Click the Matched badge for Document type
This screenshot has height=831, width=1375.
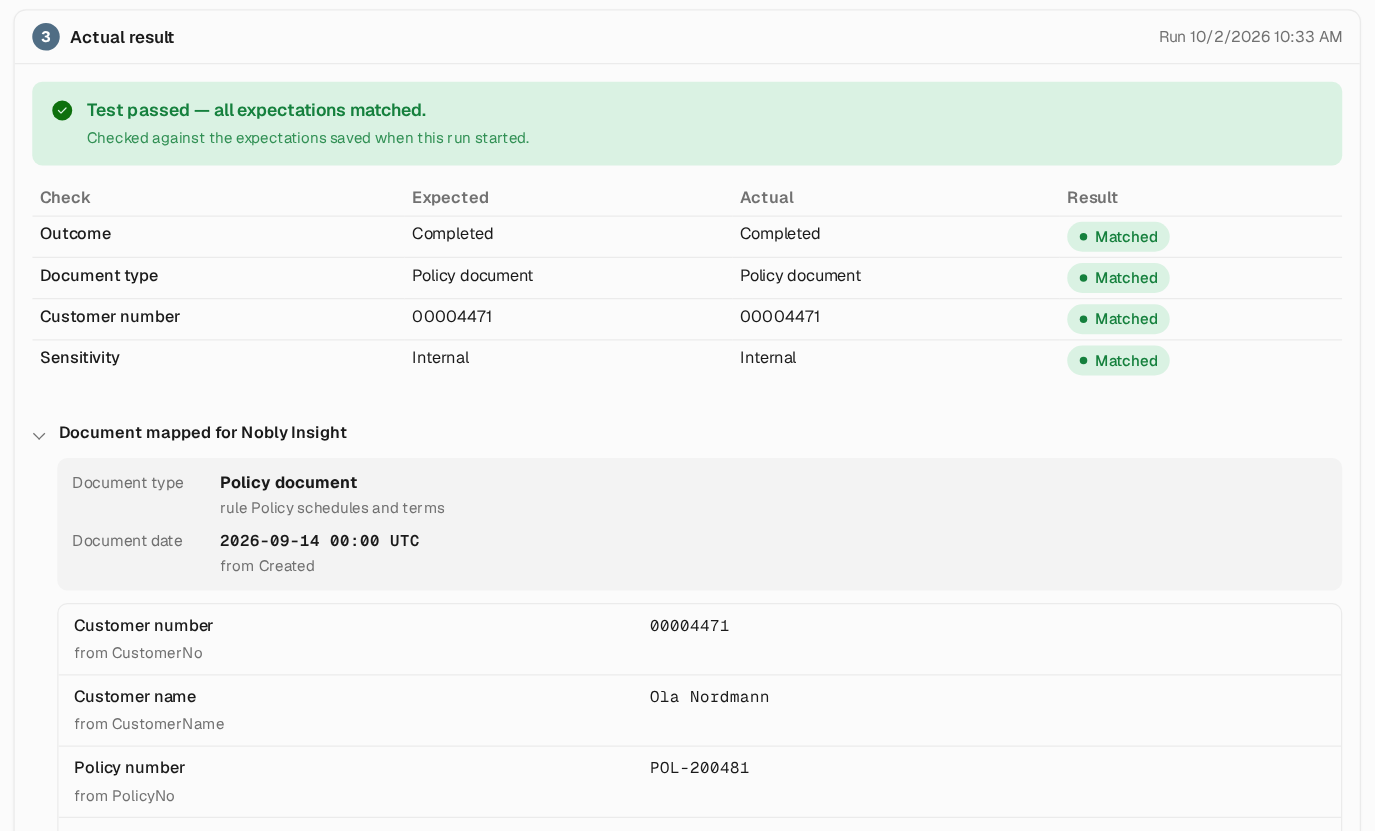1118,278
